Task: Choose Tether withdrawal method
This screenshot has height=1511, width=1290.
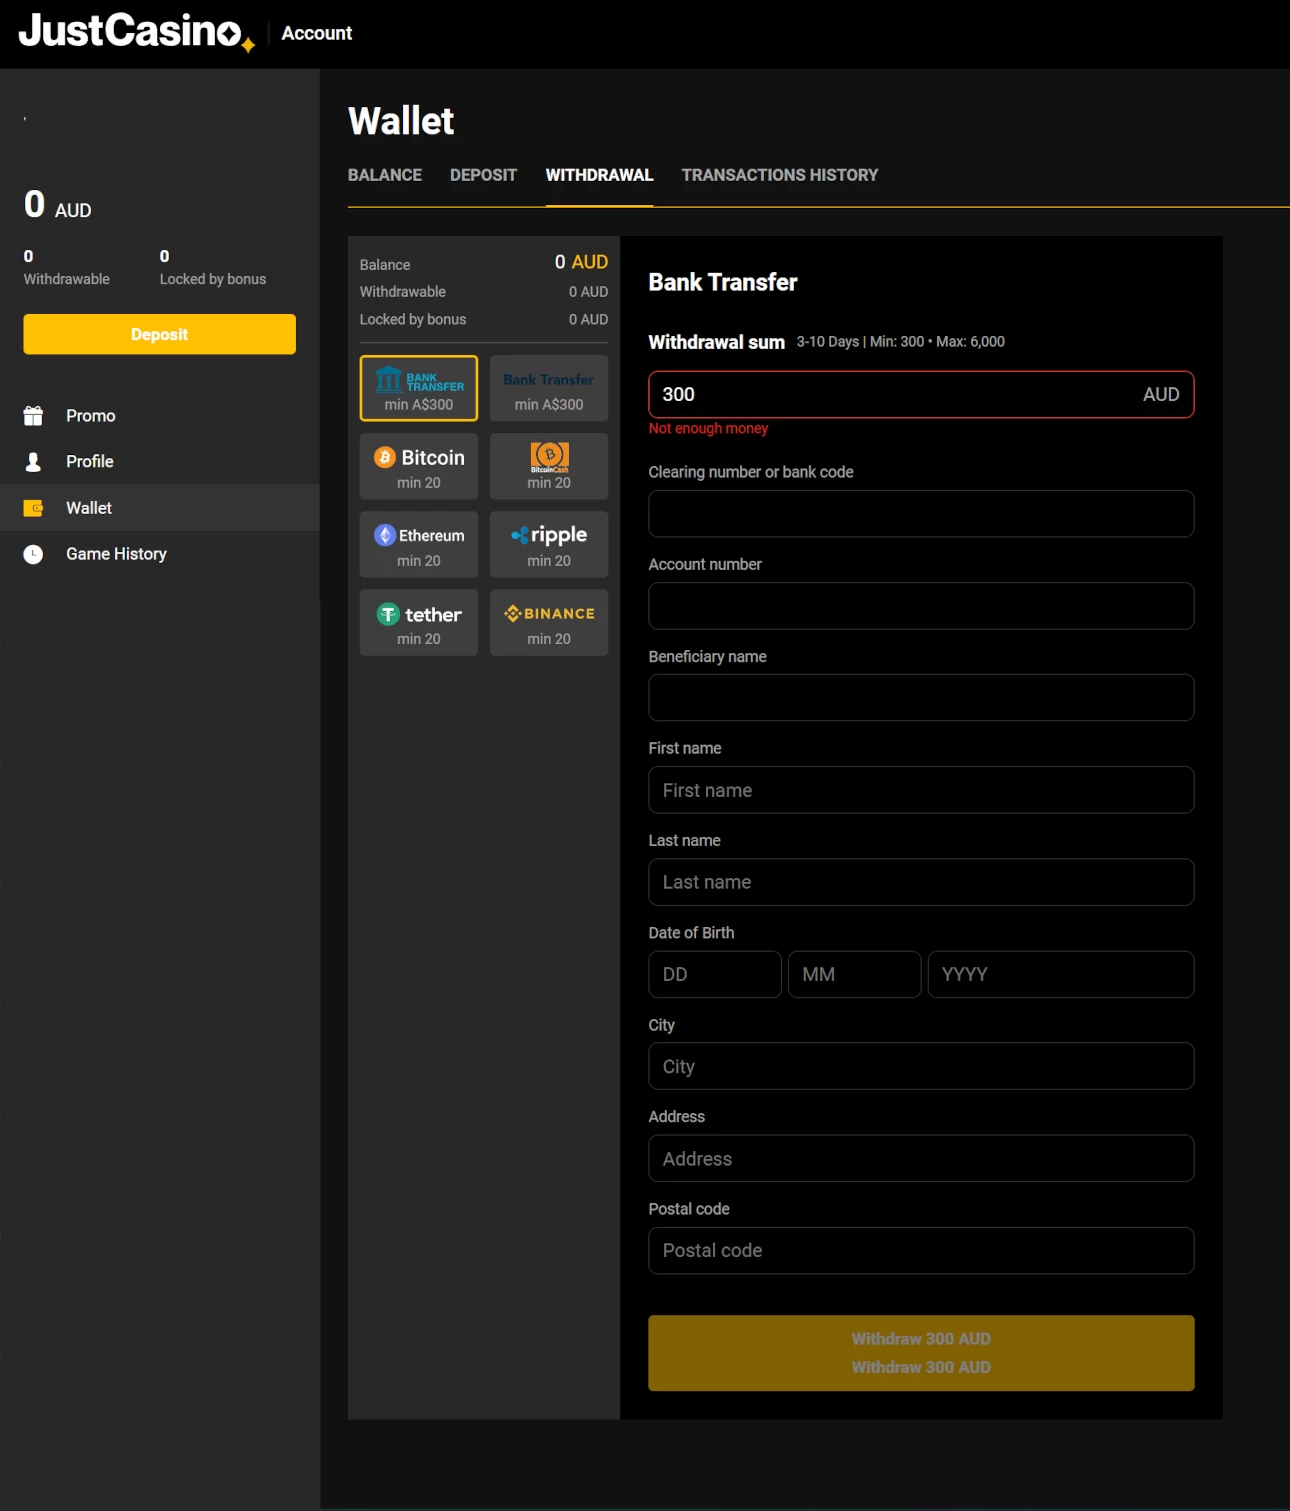Action: pos(419,622)
